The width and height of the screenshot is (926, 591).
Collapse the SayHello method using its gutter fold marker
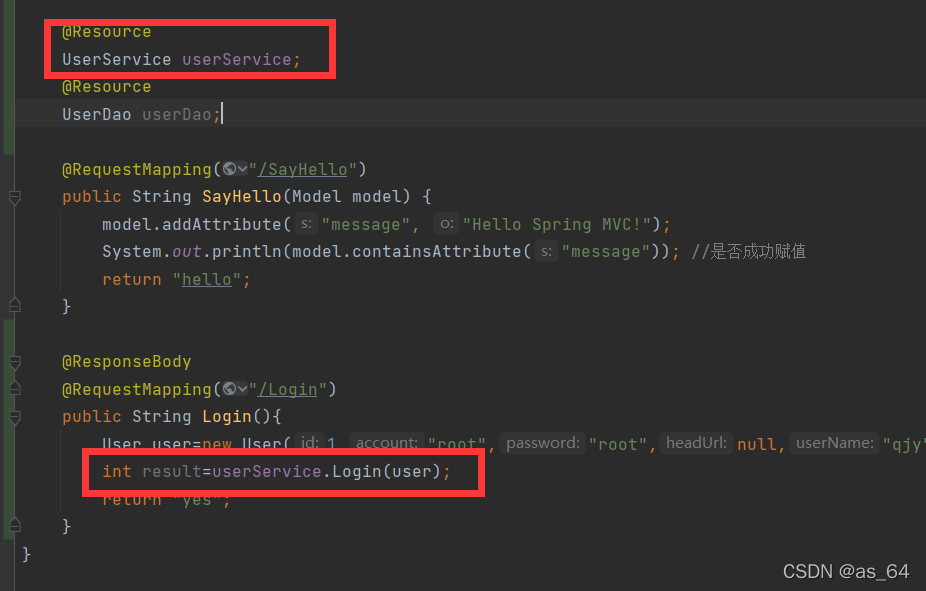pos(15,197)
